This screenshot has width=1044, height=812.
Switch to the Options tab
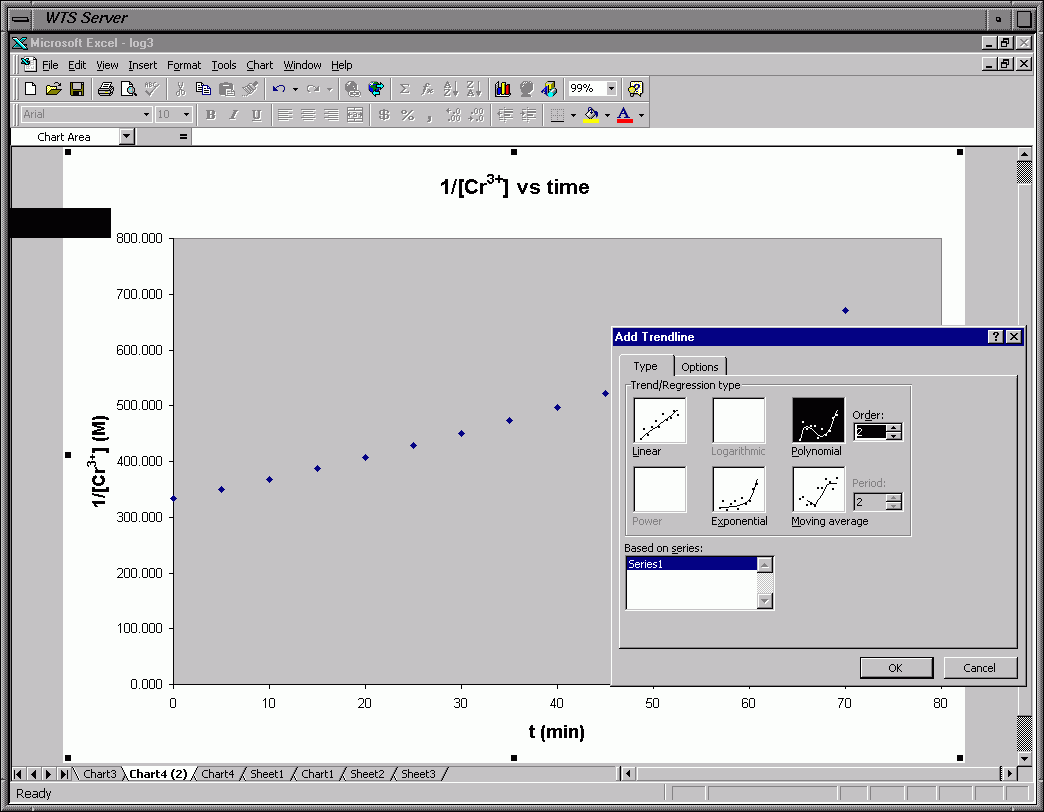pyautogui.click(x=700, y=367)
